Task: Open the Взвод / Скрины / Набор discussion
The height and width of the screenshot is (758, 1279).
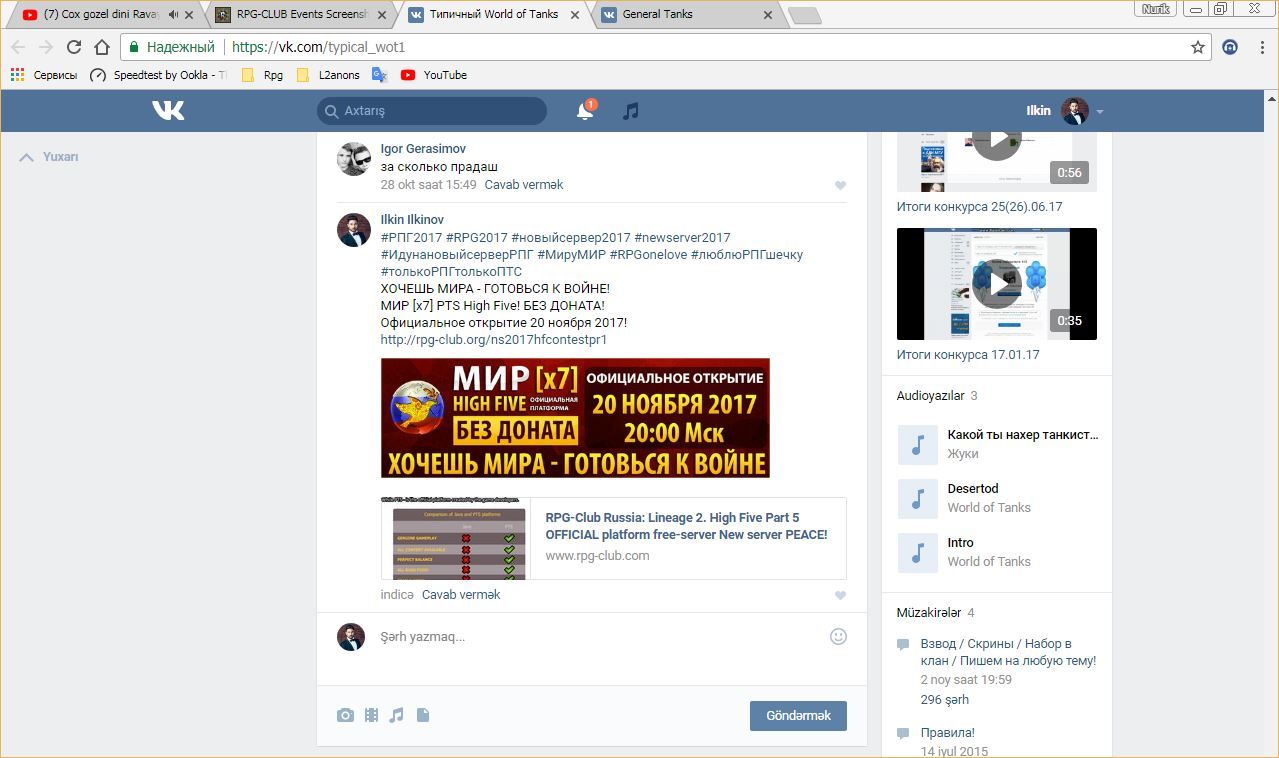Action: point(1008,652)
